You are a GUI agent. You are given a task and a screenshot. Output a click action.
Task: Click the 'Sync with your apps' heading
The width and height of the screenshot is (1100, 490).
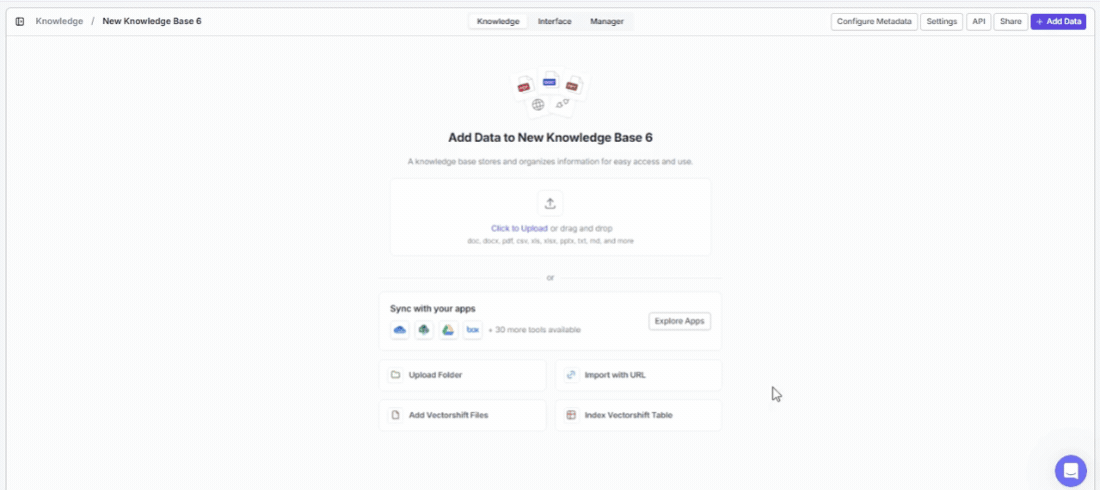click(x=433, y=308)
